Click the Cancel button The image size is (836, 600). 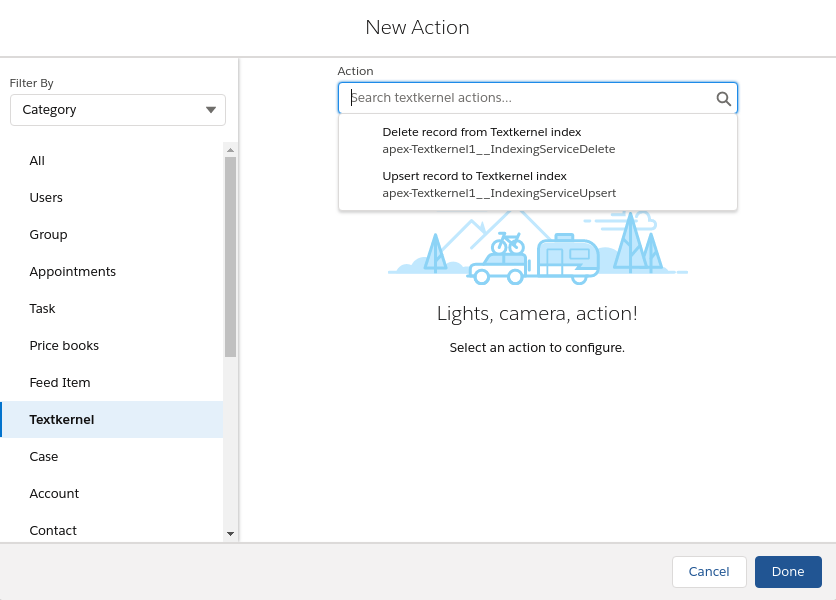pos(709,572)
